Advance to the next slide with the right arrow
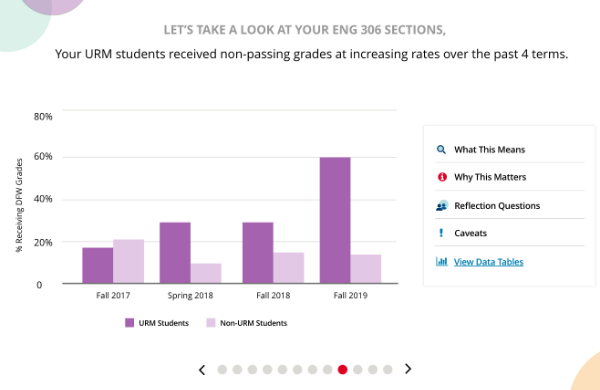Viewport: 600px width, 390px height. (x=408, y=369)
